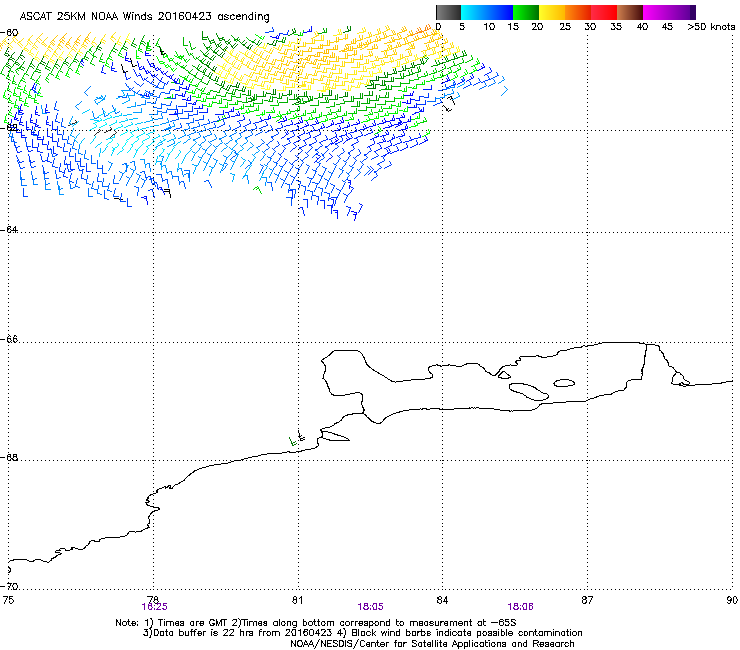Click the "10" legend scale label
This screenshot has width=740, height=650.
click(x=489, y=27)
